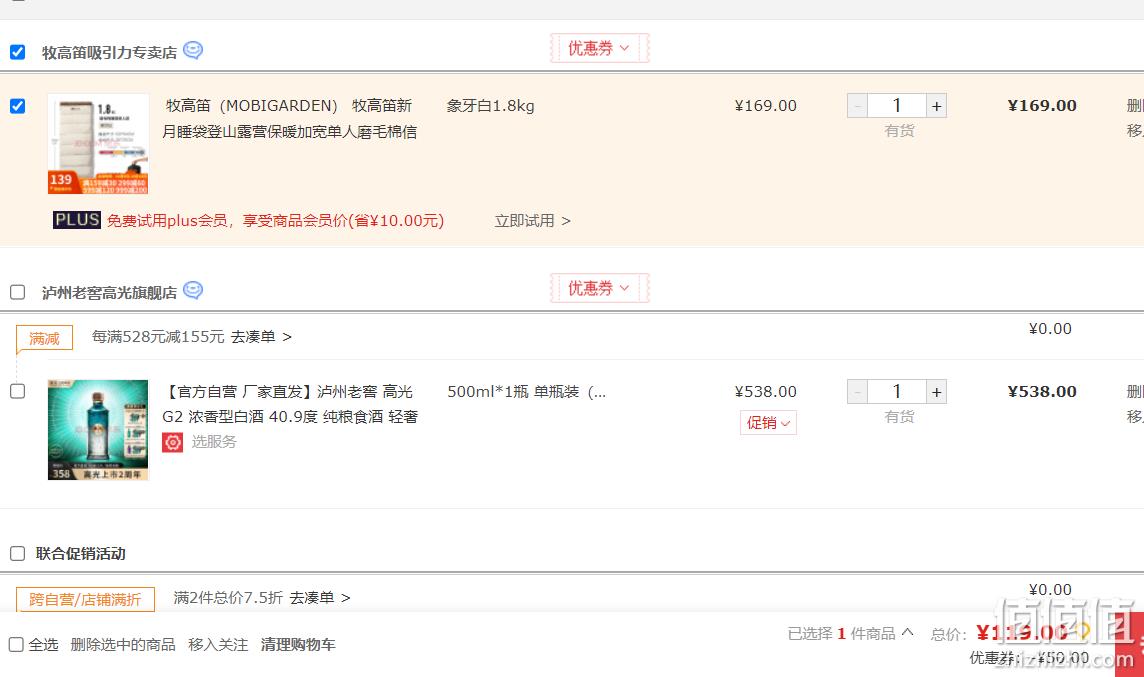Click the 象牙白1.8kg specification text
The image size is (1144, 677).
490,106
